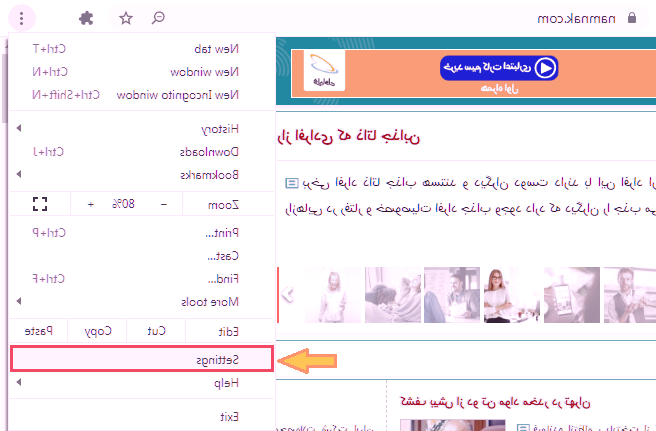Choose New tab from the menu

pos(141,49)
